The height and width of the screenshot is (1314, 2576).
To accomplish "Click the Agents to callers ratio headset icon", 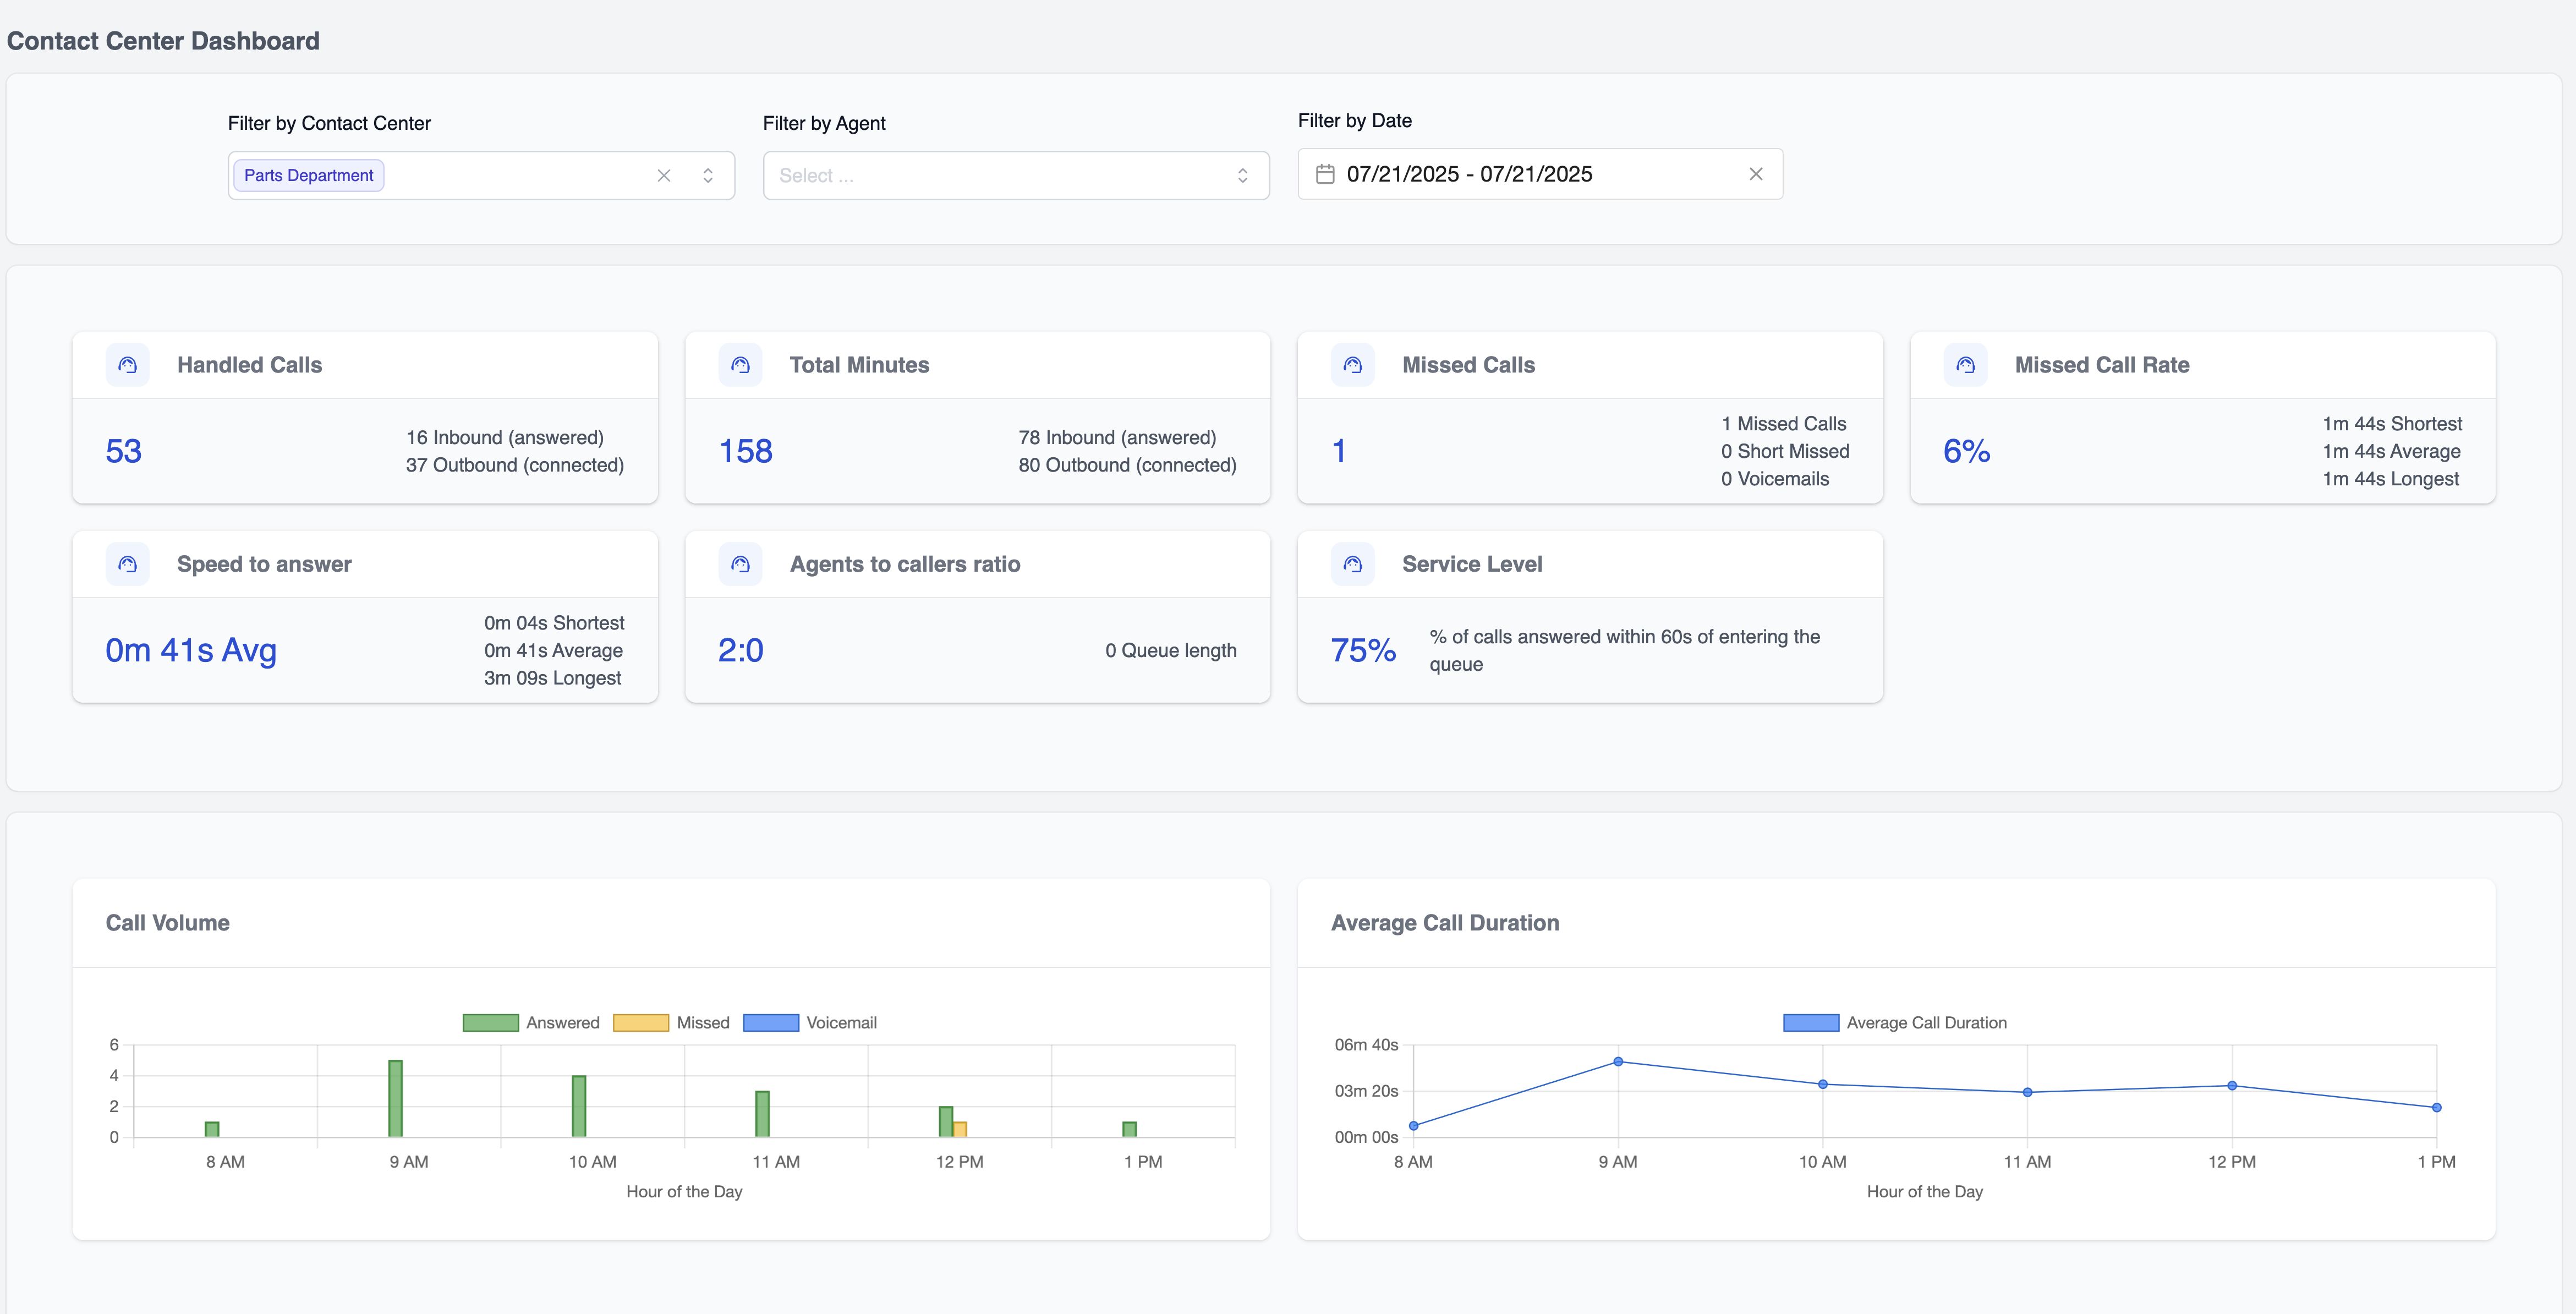I will point(740,563).
